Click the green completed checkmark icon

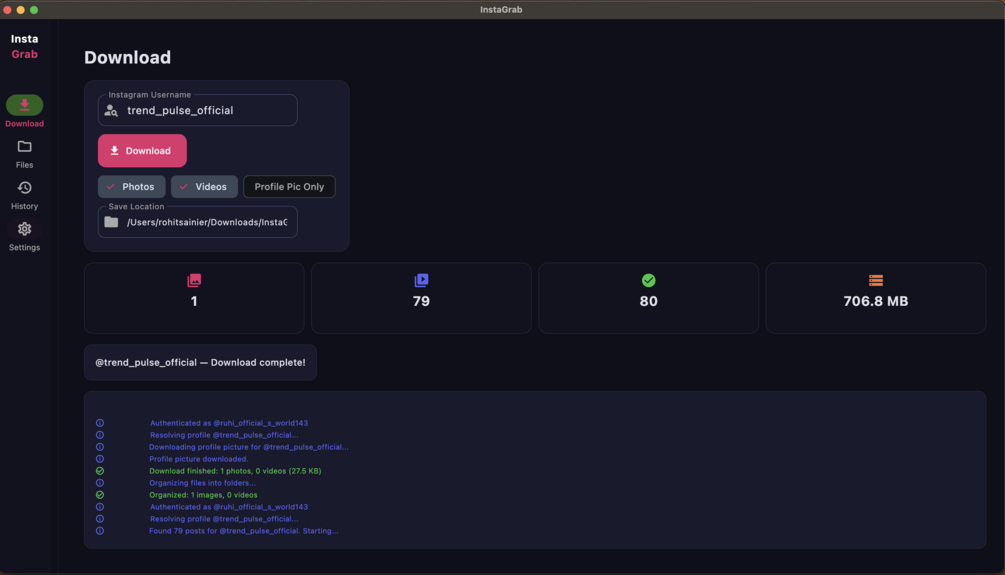point(649,280)
